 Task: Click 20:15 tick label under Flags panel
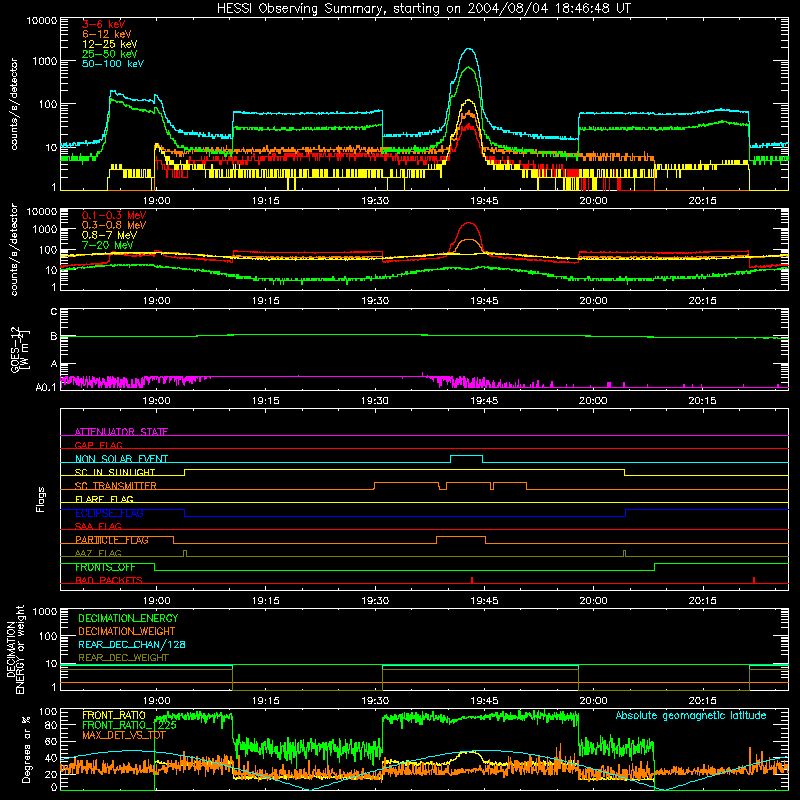tap(702, 601)
